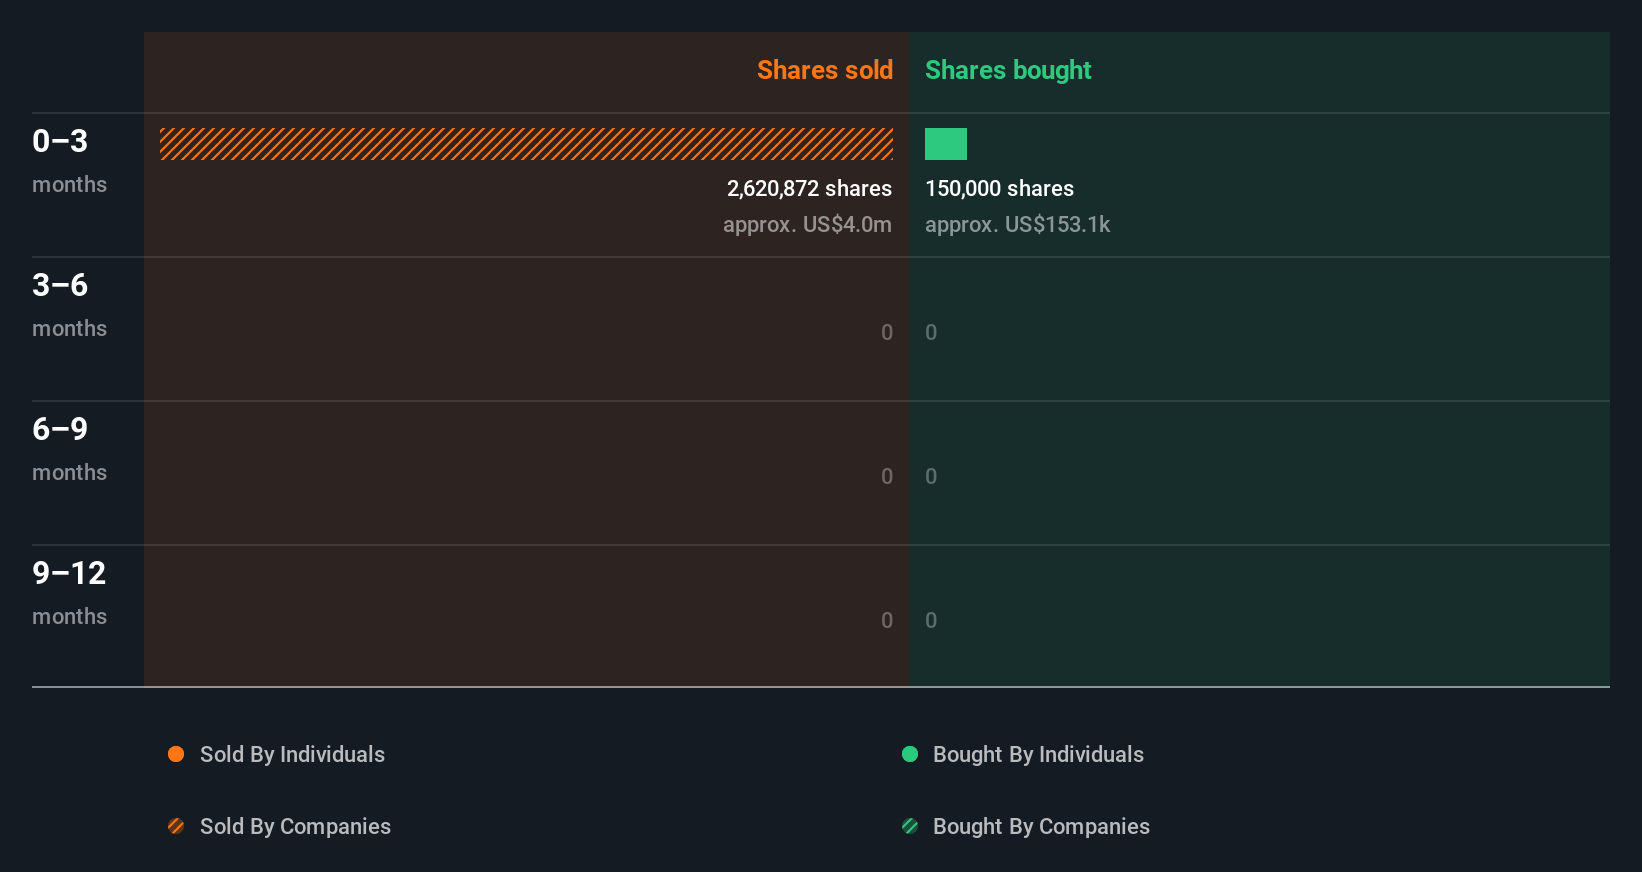This screenshot has height=872, width=1642.
Task: Select the 3–6 months row label
Action: click(x=69, y=305)
